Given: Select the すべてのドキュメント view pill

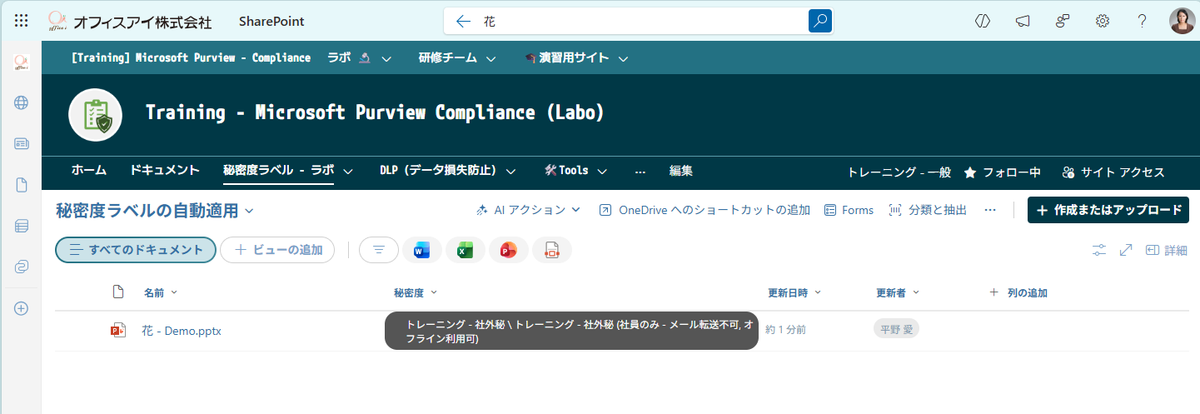Looking at the screenshot, I should [136, 250].
